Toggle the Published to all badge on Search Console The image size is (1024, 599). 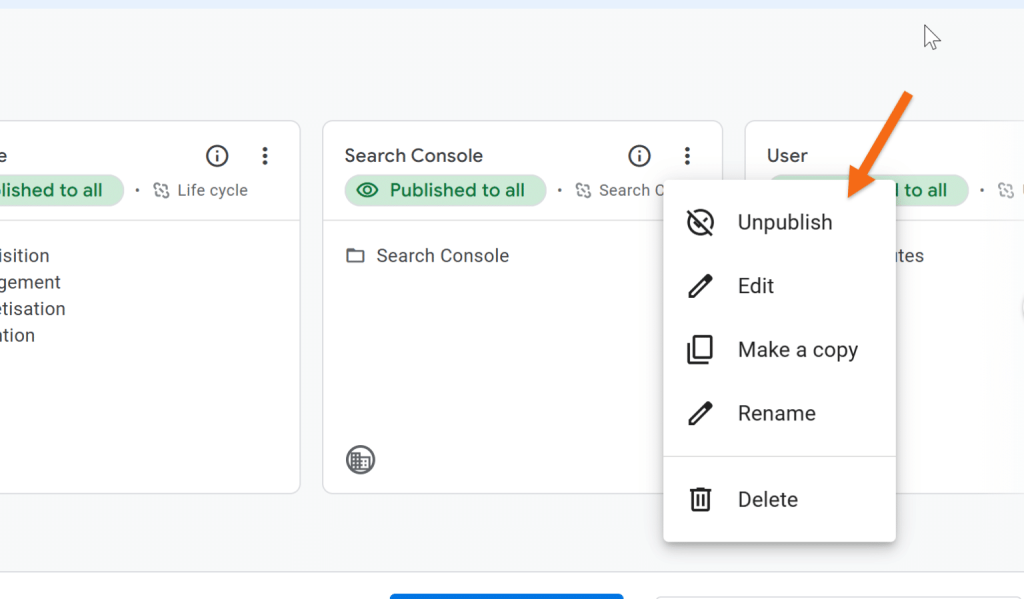pyautogui.click(x=444, y=190)
